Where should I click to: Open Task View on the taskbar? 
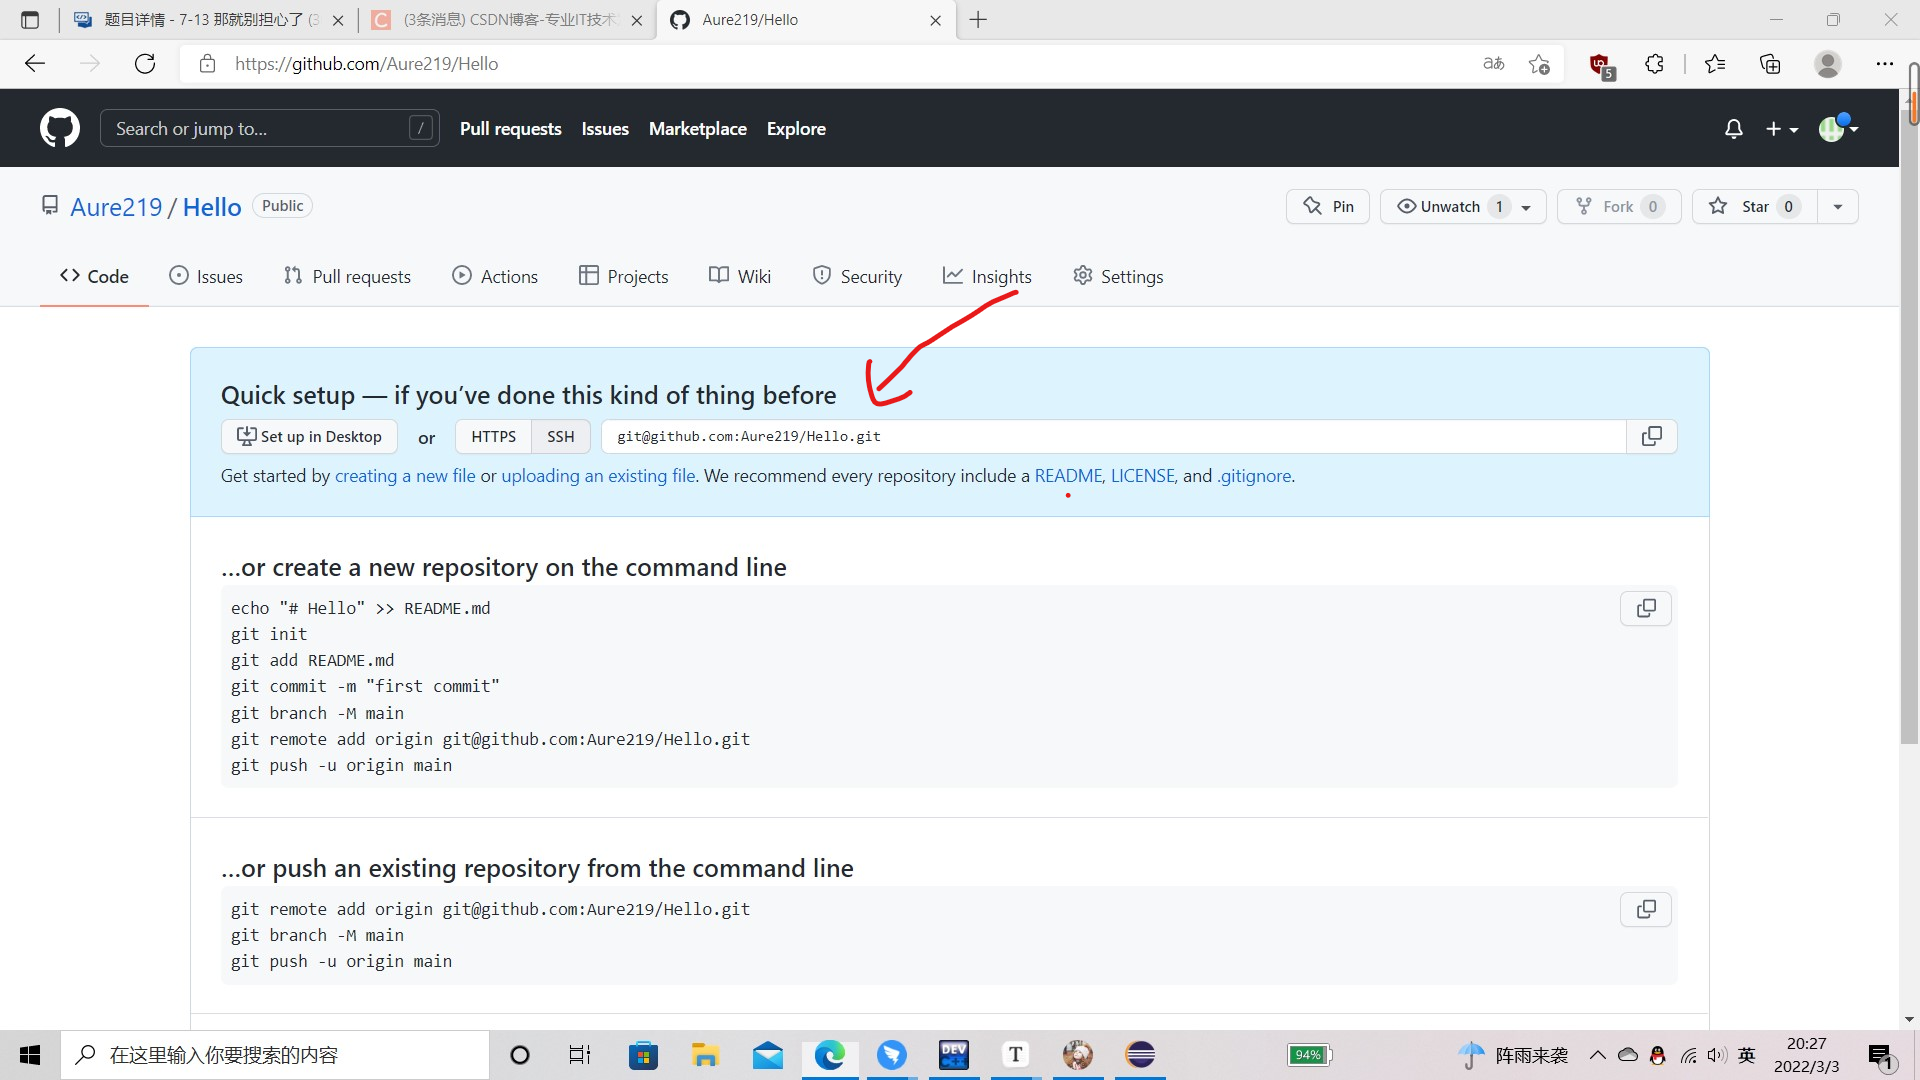click(x=579, y=1055)
